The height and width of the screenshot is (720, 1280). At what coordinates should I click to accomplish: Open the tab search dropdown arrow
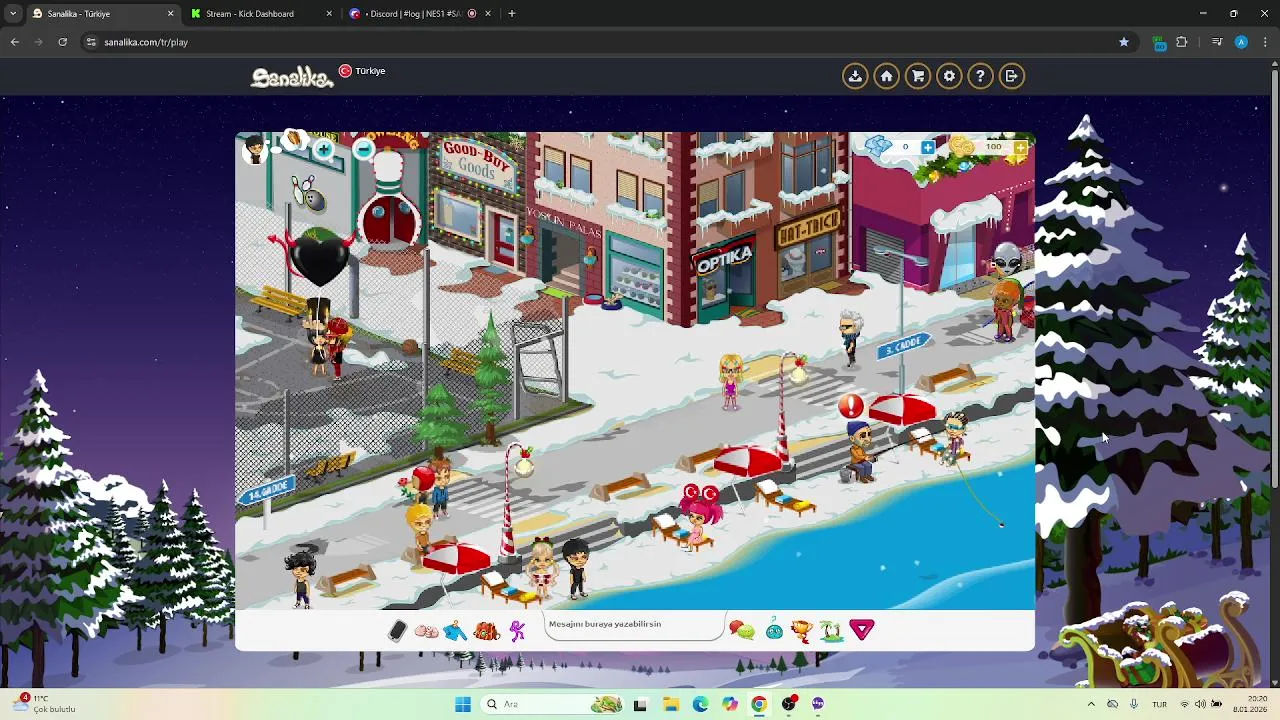tap(12, 14)
